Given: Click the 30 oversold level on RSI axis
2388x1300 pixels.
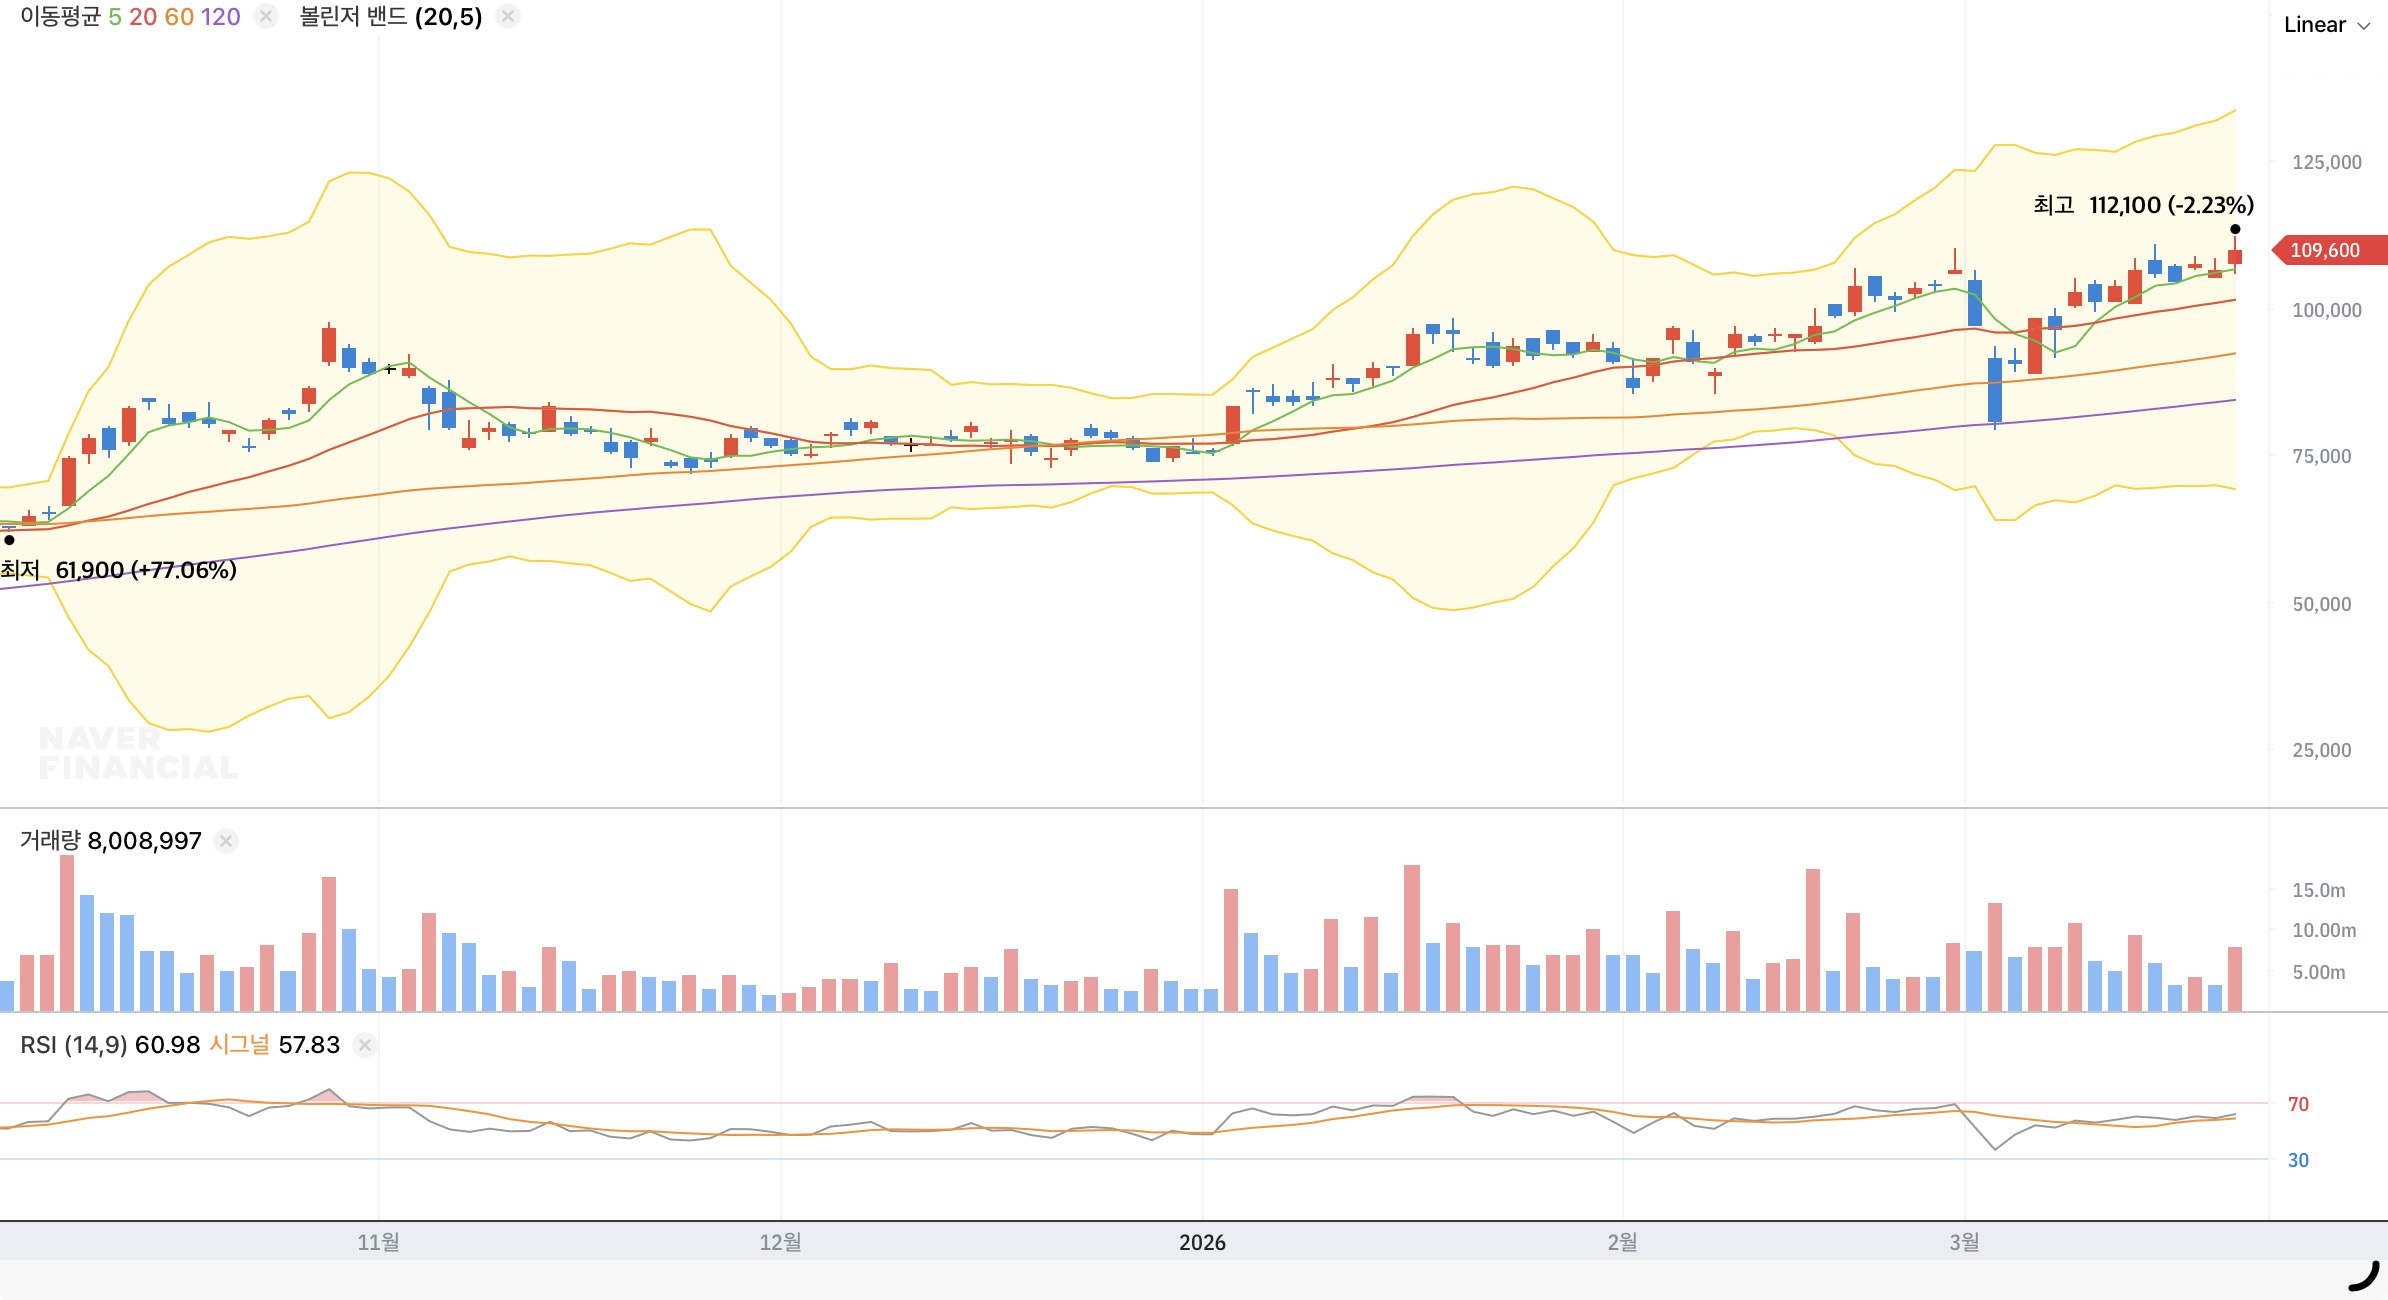Looking at the screenshot, I should [2298, 1160].
